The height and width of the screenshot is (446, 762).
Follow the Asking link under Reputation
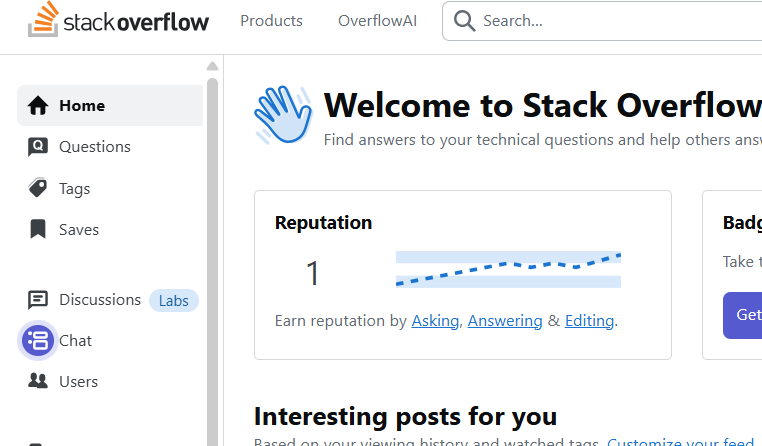click(x=435, y=321)
